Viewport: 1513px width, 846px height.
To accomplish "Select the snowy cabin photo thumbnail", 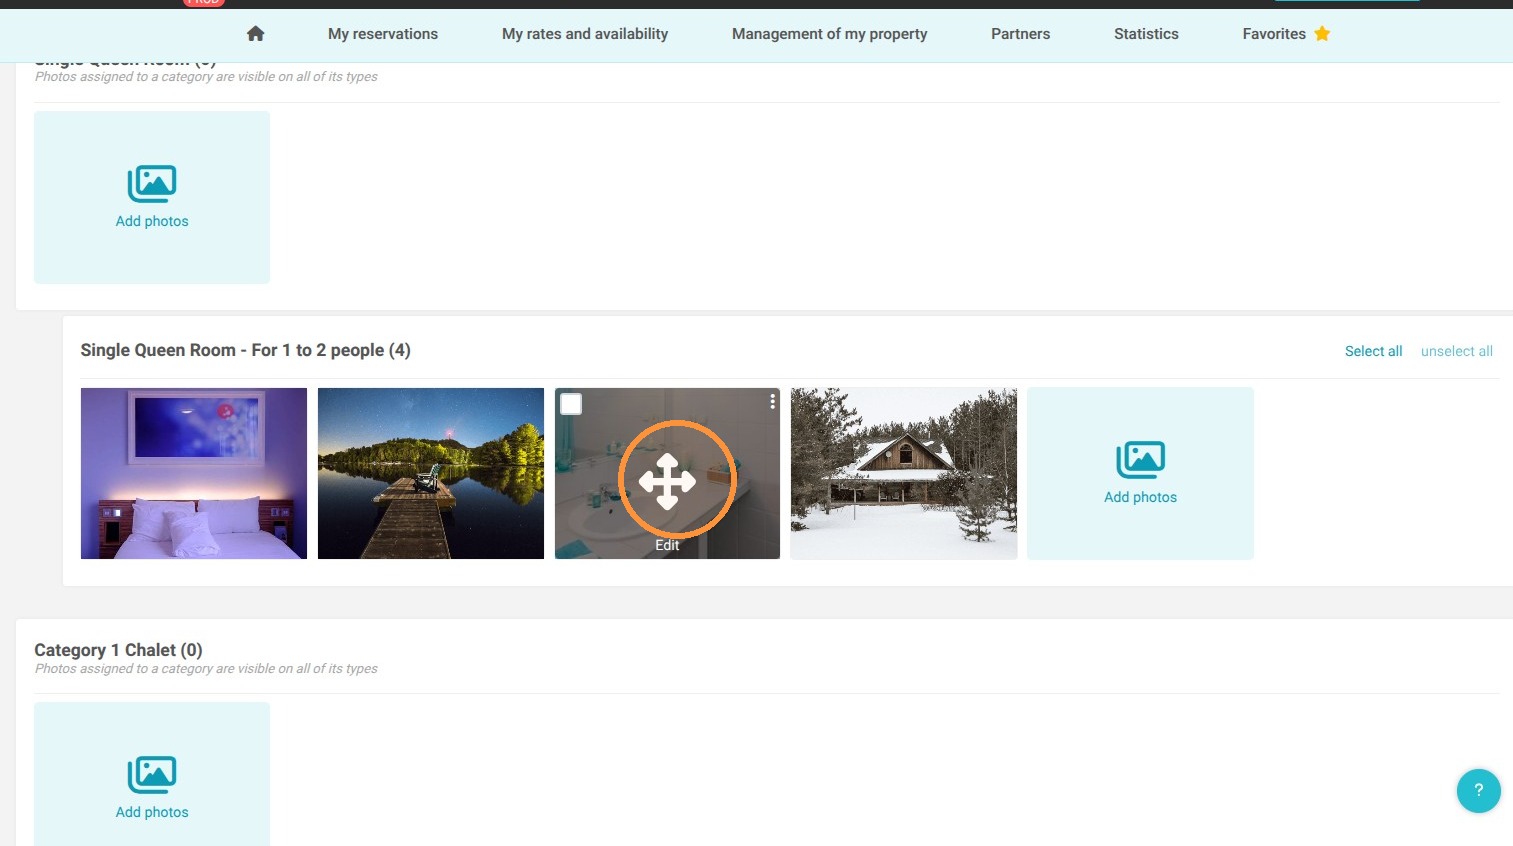I will point(904,473).
